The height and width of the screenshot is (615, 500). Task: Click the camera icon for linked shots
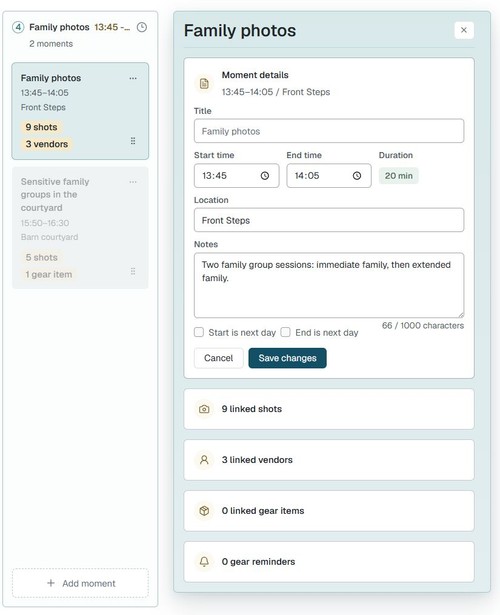(x=204, y=409)
